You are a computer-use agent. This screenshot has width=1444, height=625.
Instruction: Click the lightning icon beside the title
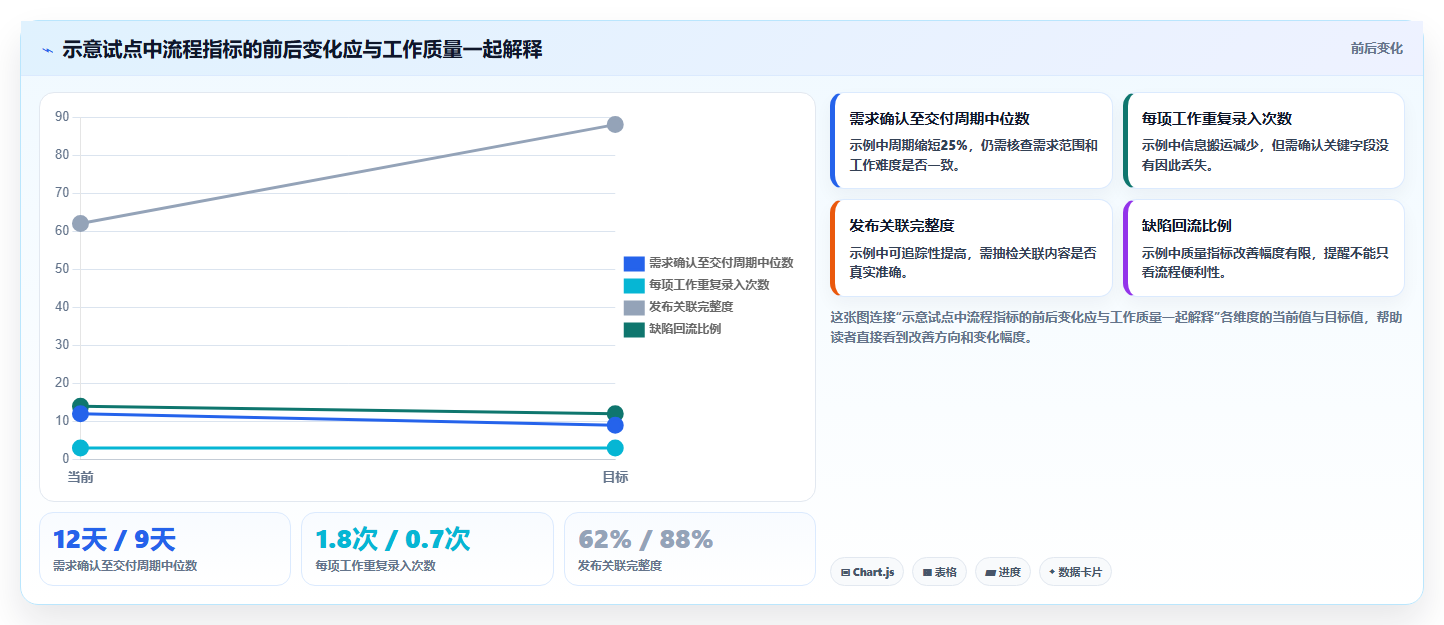point(47,50)
